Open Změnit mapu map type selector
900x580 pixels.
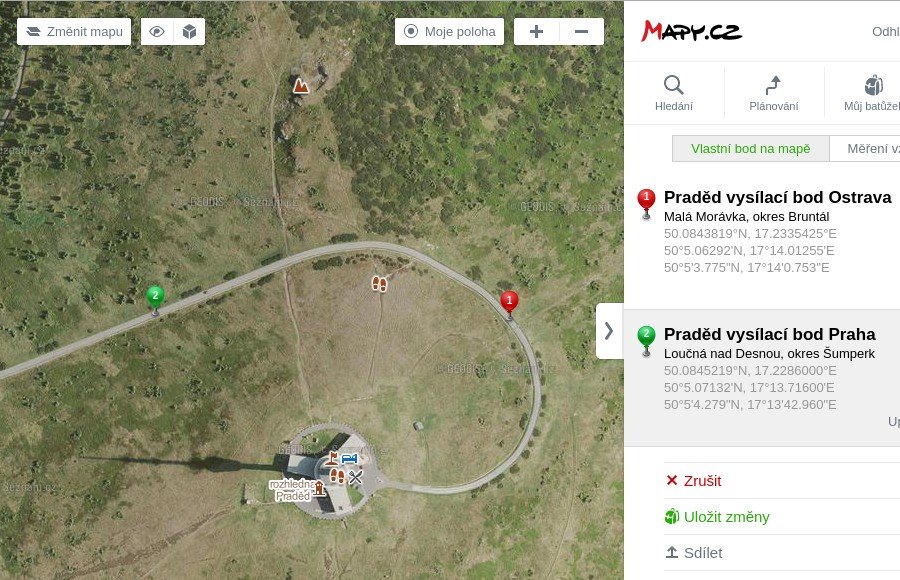(x=74, y=32)
